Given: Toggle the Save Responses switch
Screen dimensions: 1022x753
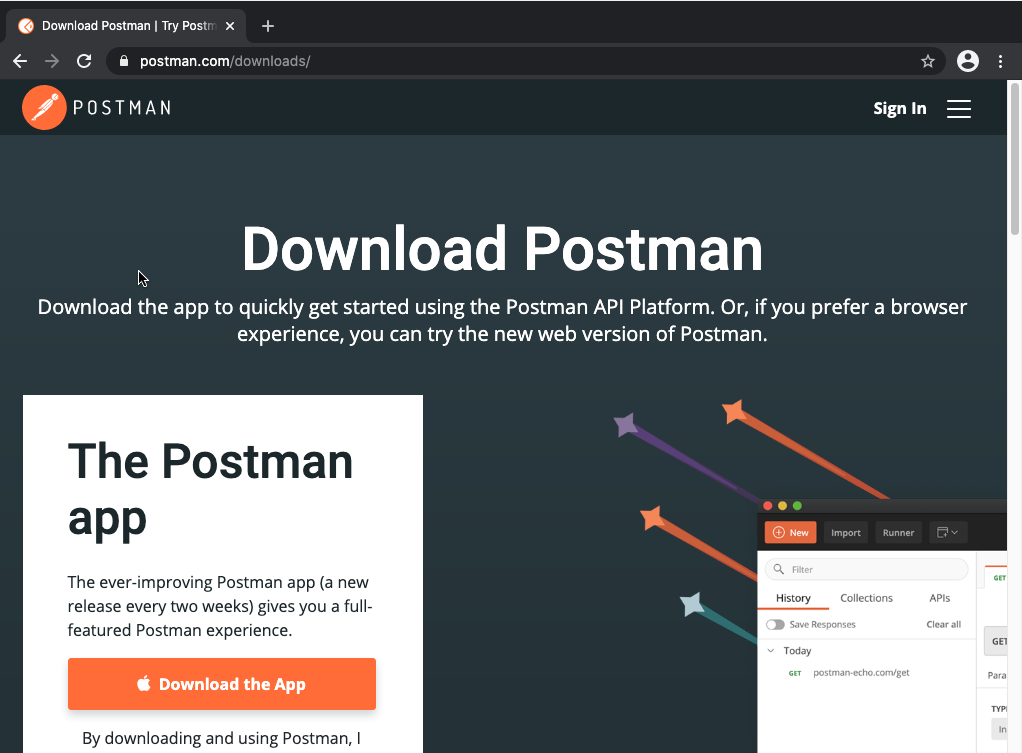Looking at the screenshot, I should (x=775, y=625).
